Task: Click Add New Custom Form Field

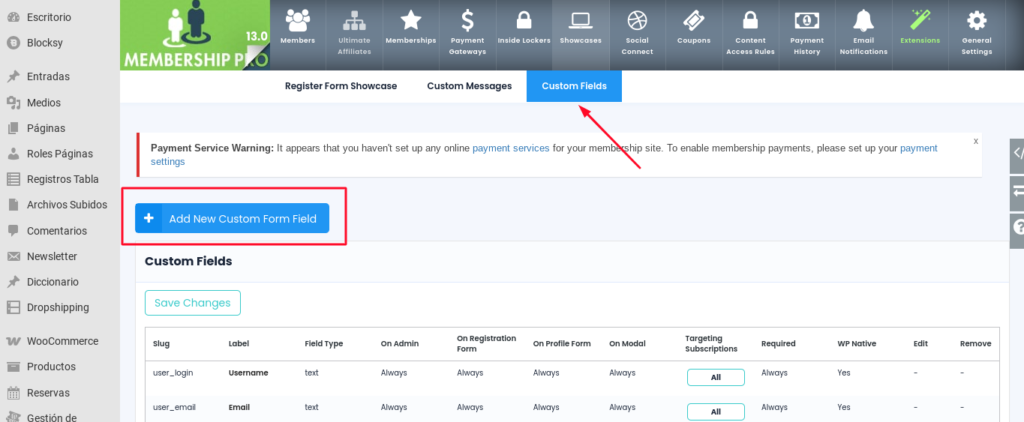Action: click(232, 218)
